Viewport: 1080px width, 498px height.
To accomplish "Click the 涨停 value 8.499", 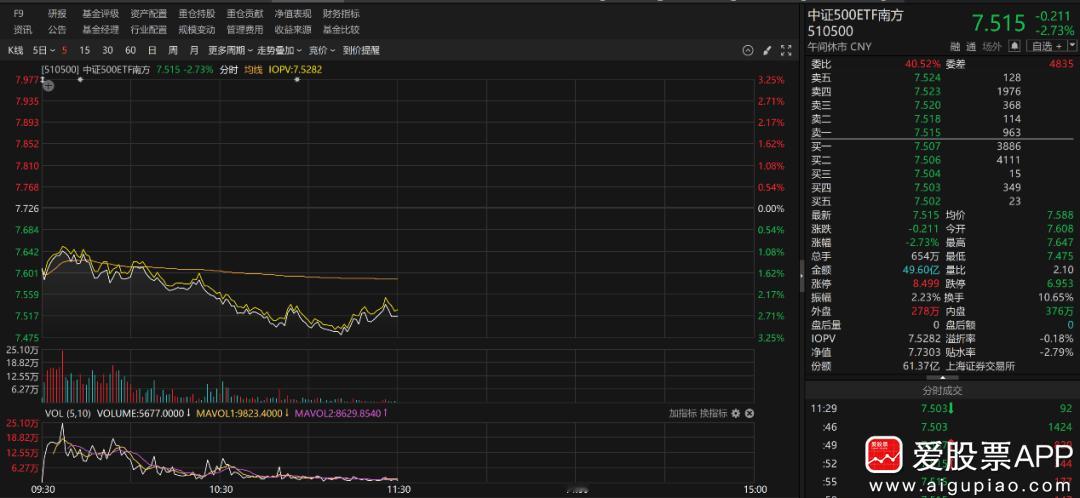I will (x=926, y=283).
